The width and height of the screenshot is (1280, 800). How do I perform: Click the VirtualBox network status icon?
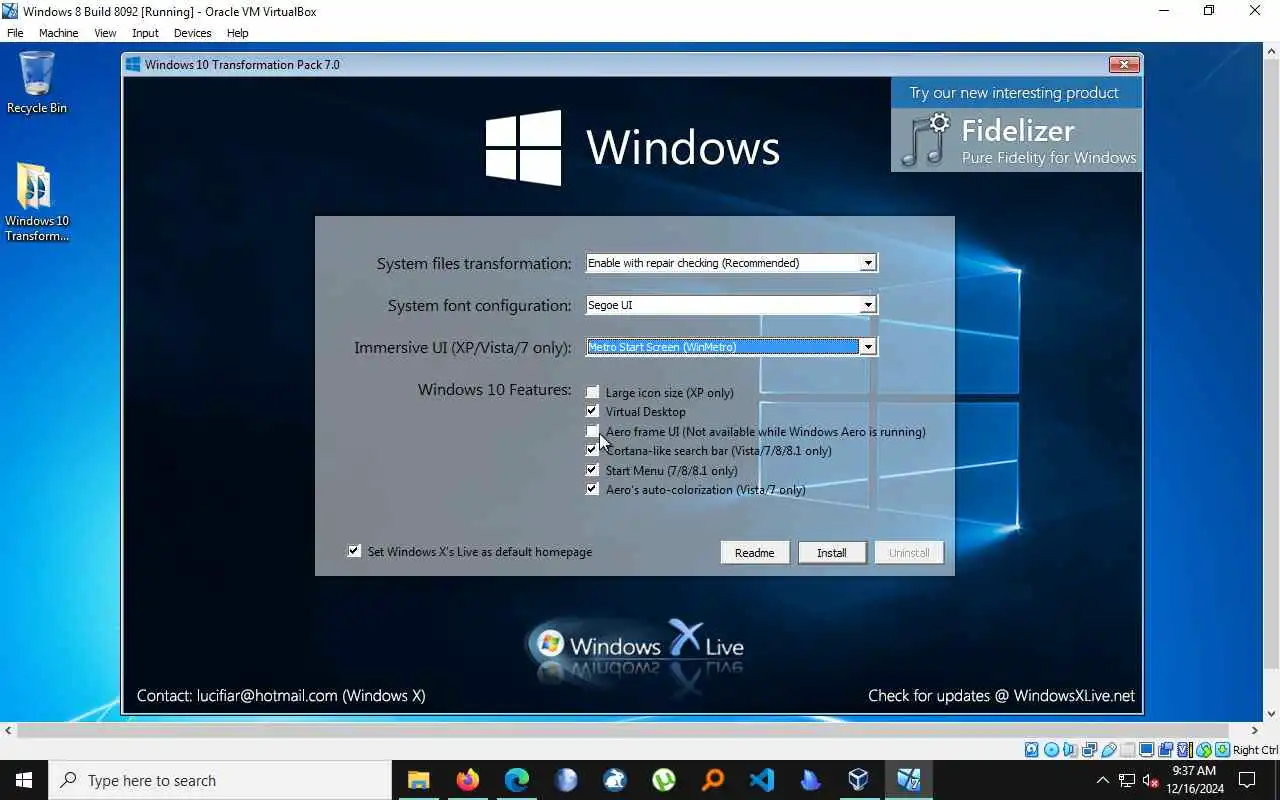[1090, 750]
